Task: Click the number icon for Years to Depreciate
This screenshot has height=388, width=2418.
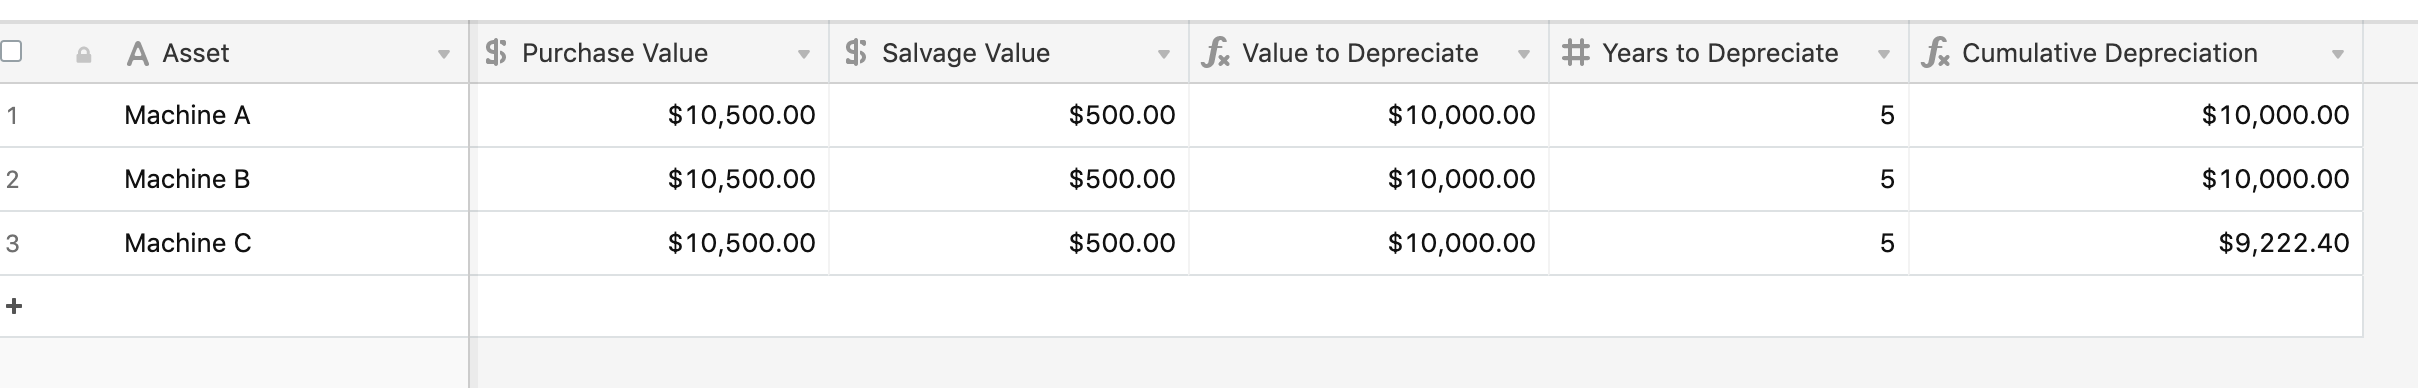Action: click(x=1576, y=53)
